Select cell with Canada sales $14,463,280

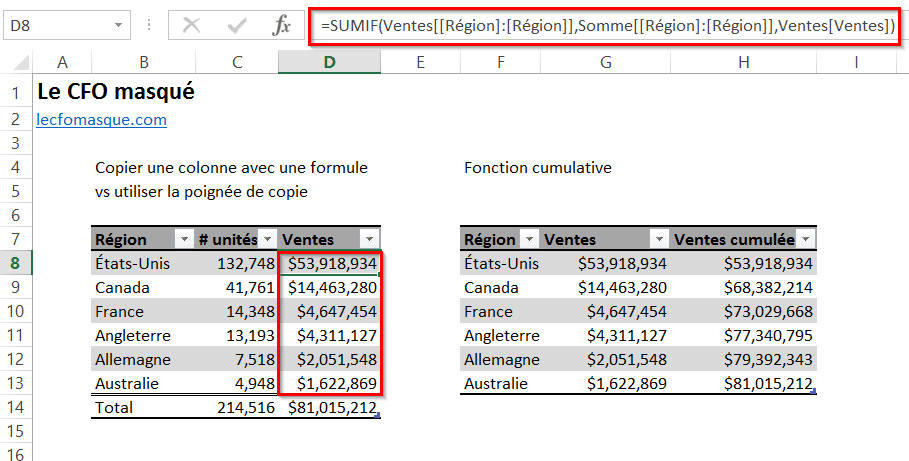point(331,287)
